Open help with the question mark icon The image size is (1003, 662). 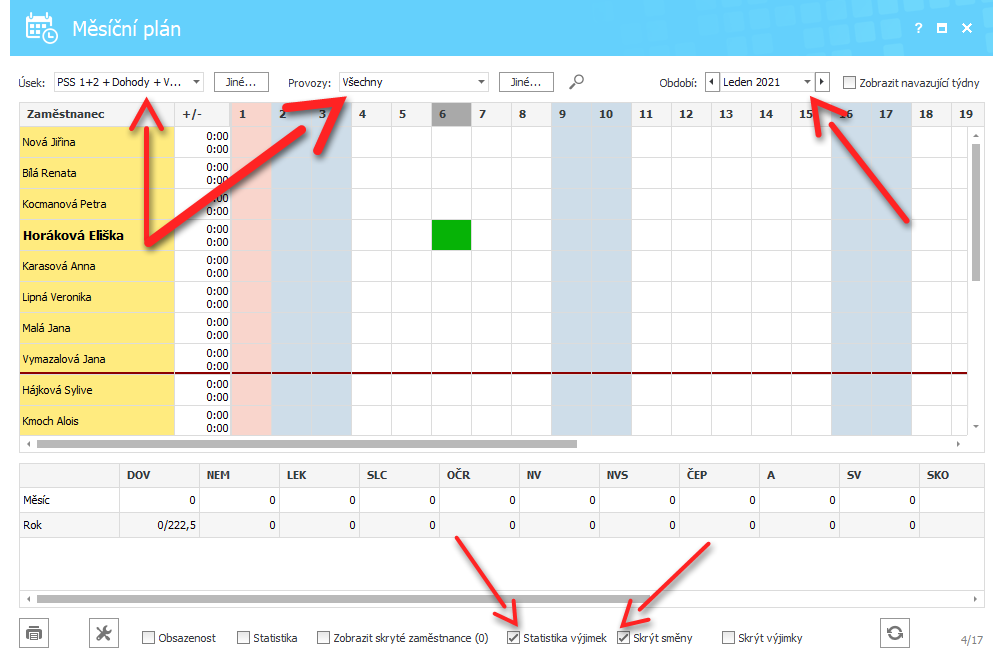click(919, 28)
